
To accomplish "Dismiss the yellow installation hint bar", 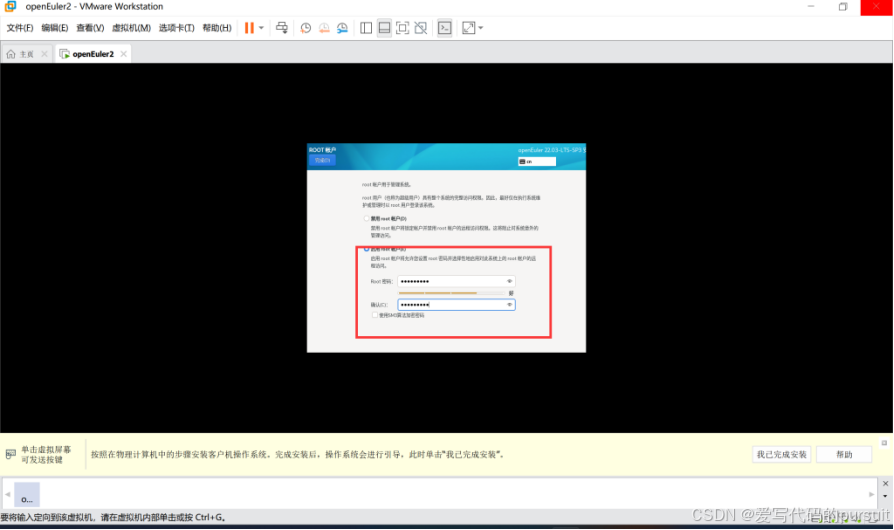I will (x=884, y=443).
